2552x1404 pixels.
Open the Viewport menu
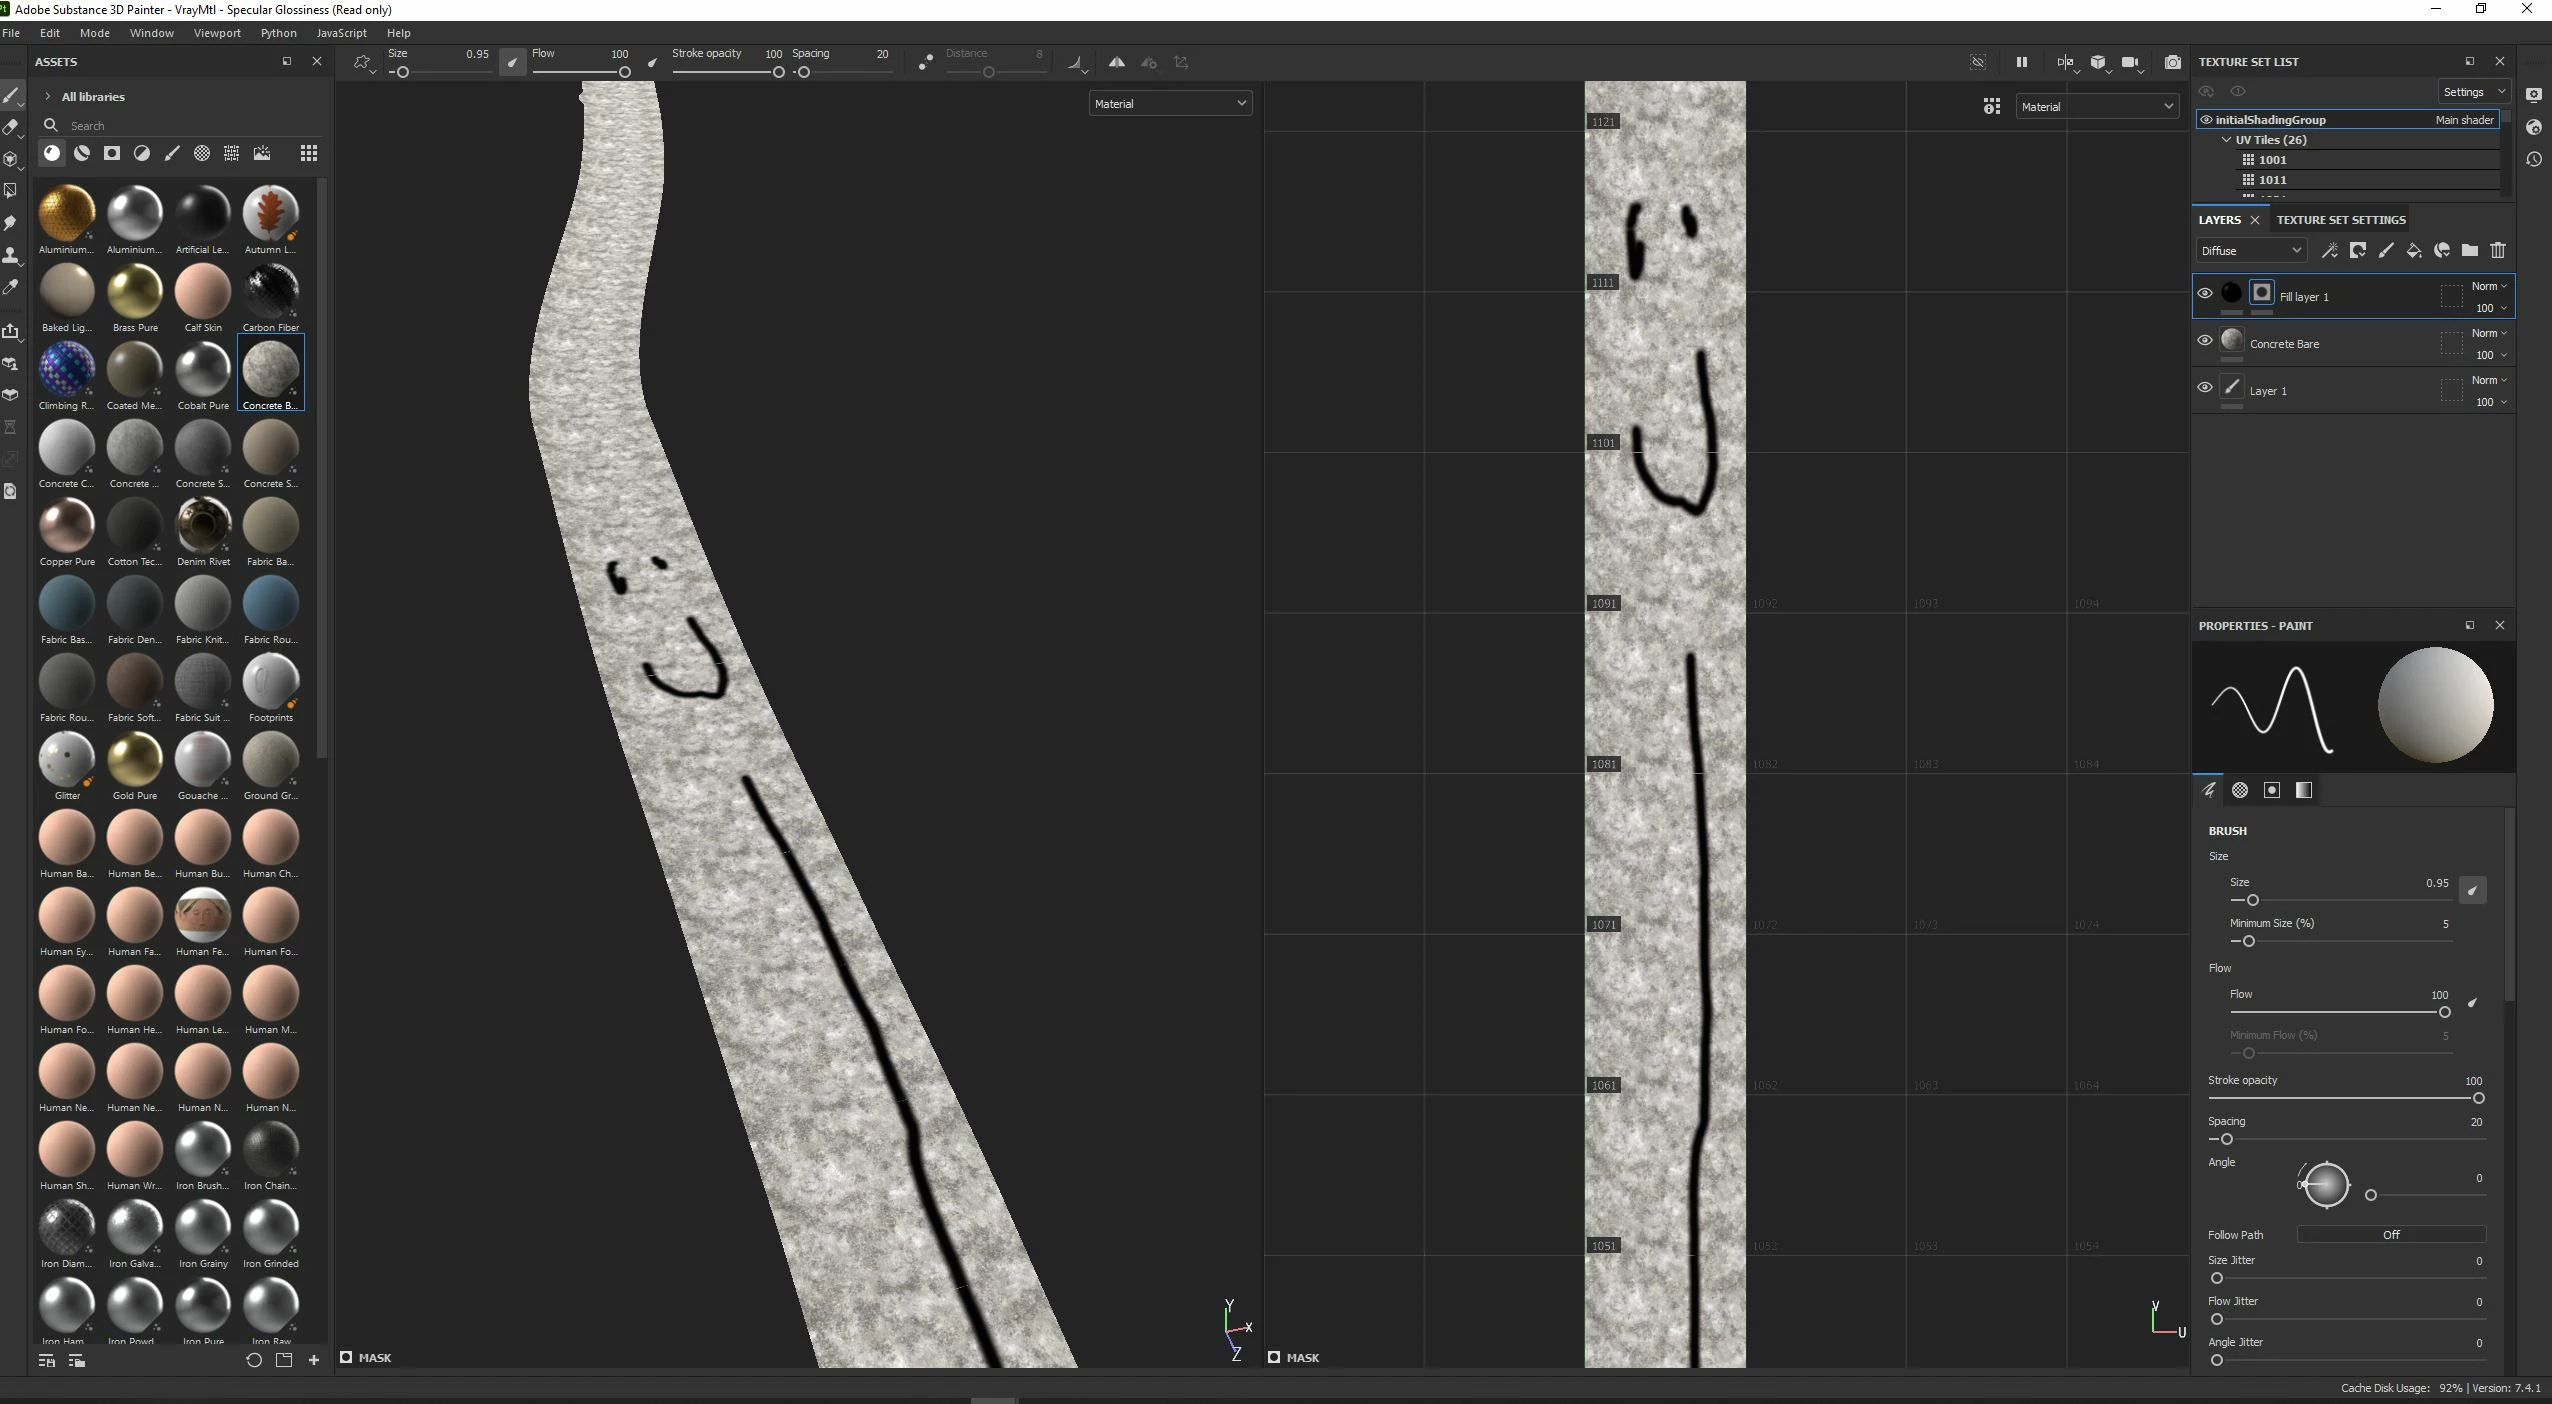pos(217,33)
